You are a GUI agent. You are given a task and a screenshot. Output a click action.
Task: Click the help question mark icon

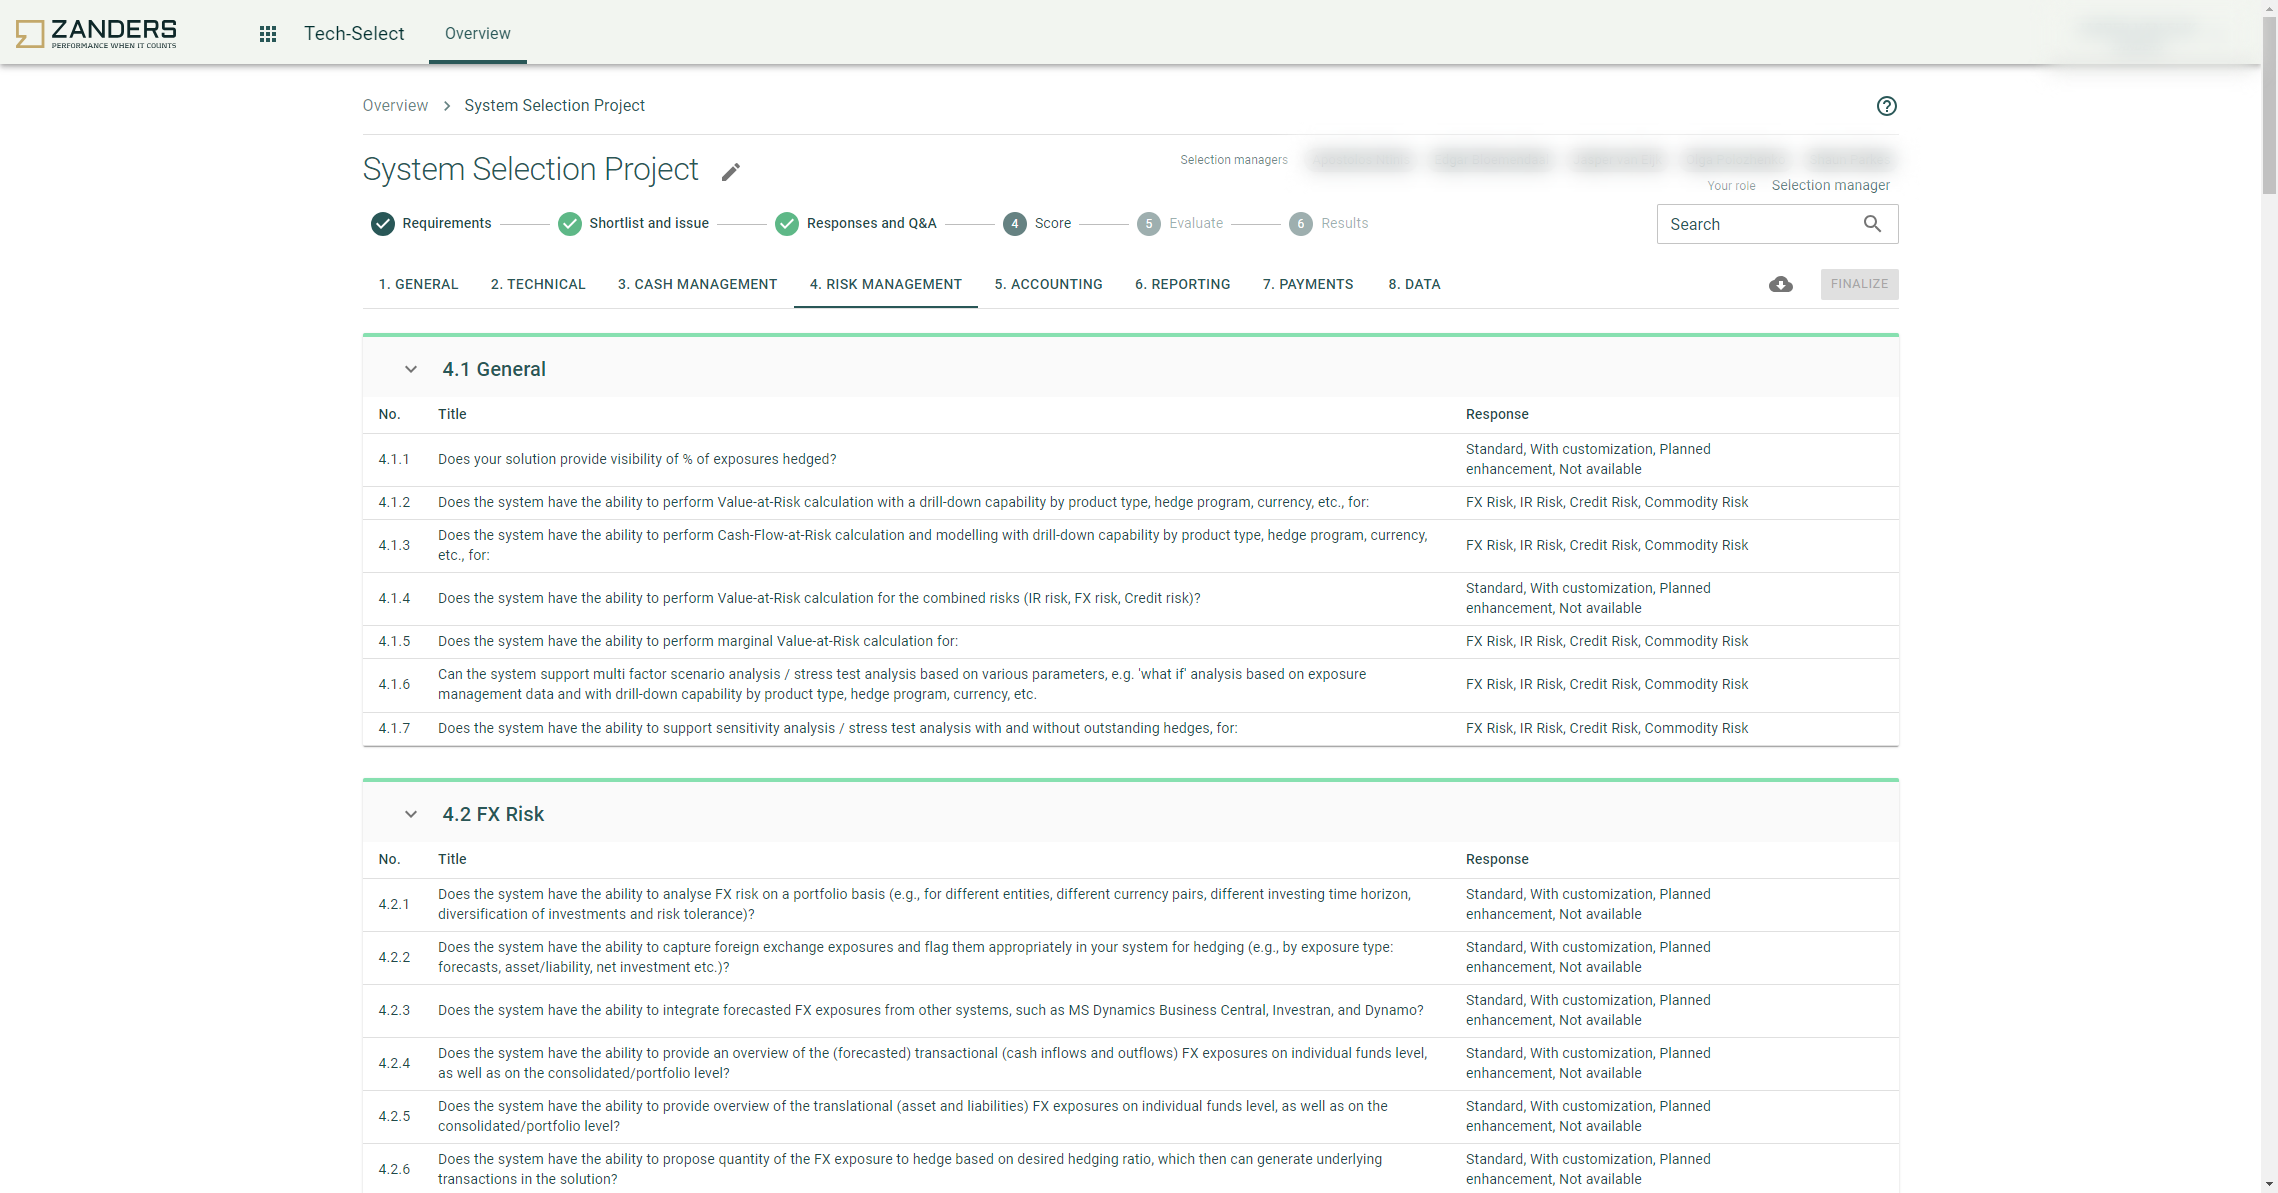point(1886,106)
